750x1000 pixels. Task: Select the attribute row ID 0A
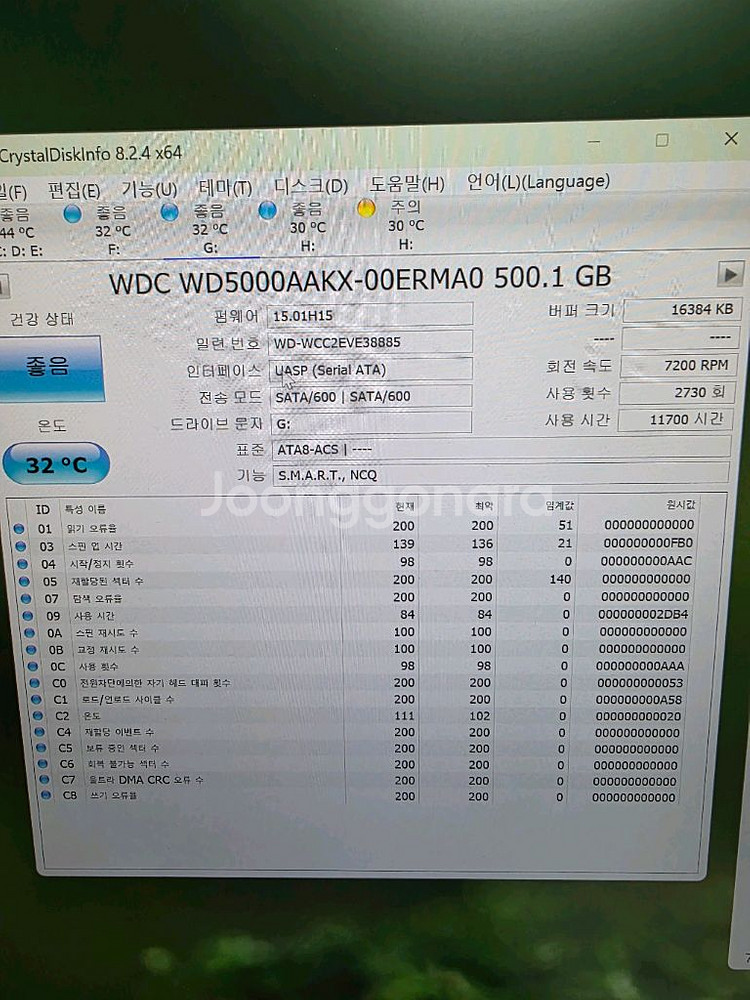[x=357, y=632]
